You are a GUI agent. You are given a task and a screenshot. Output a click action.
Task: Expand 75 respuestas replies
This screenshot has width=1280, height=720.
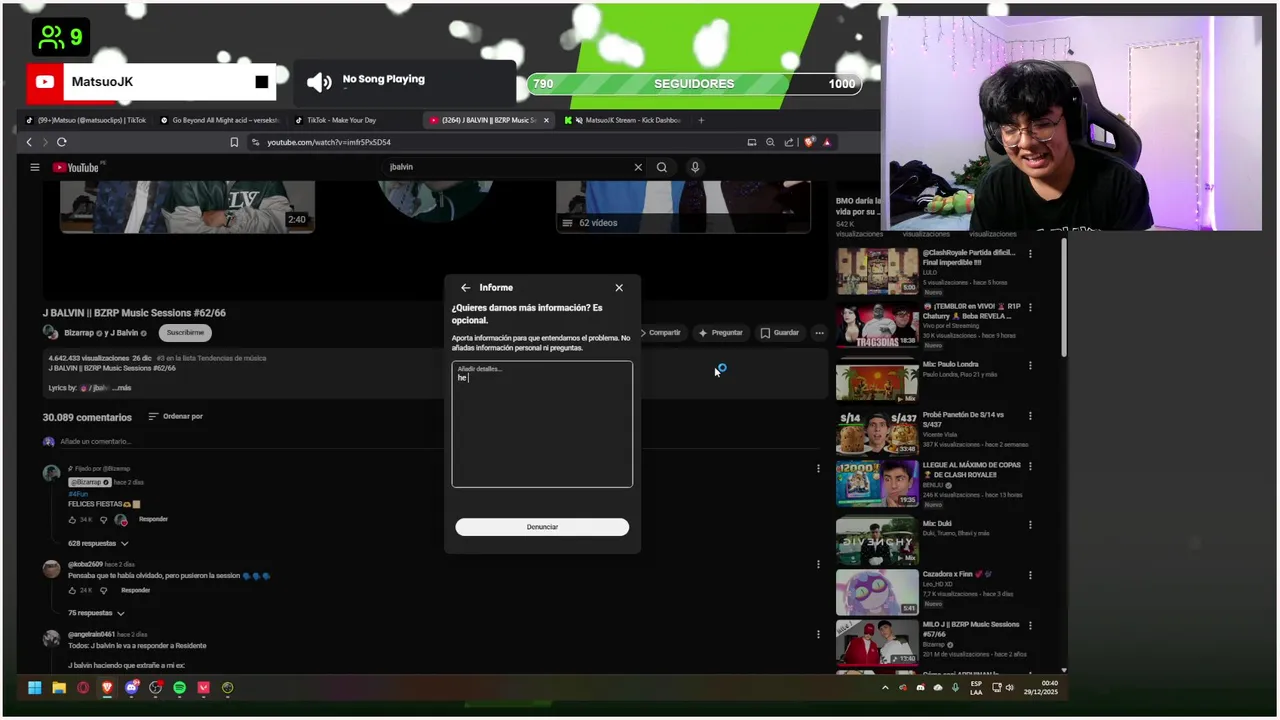[x=97, y=613]
